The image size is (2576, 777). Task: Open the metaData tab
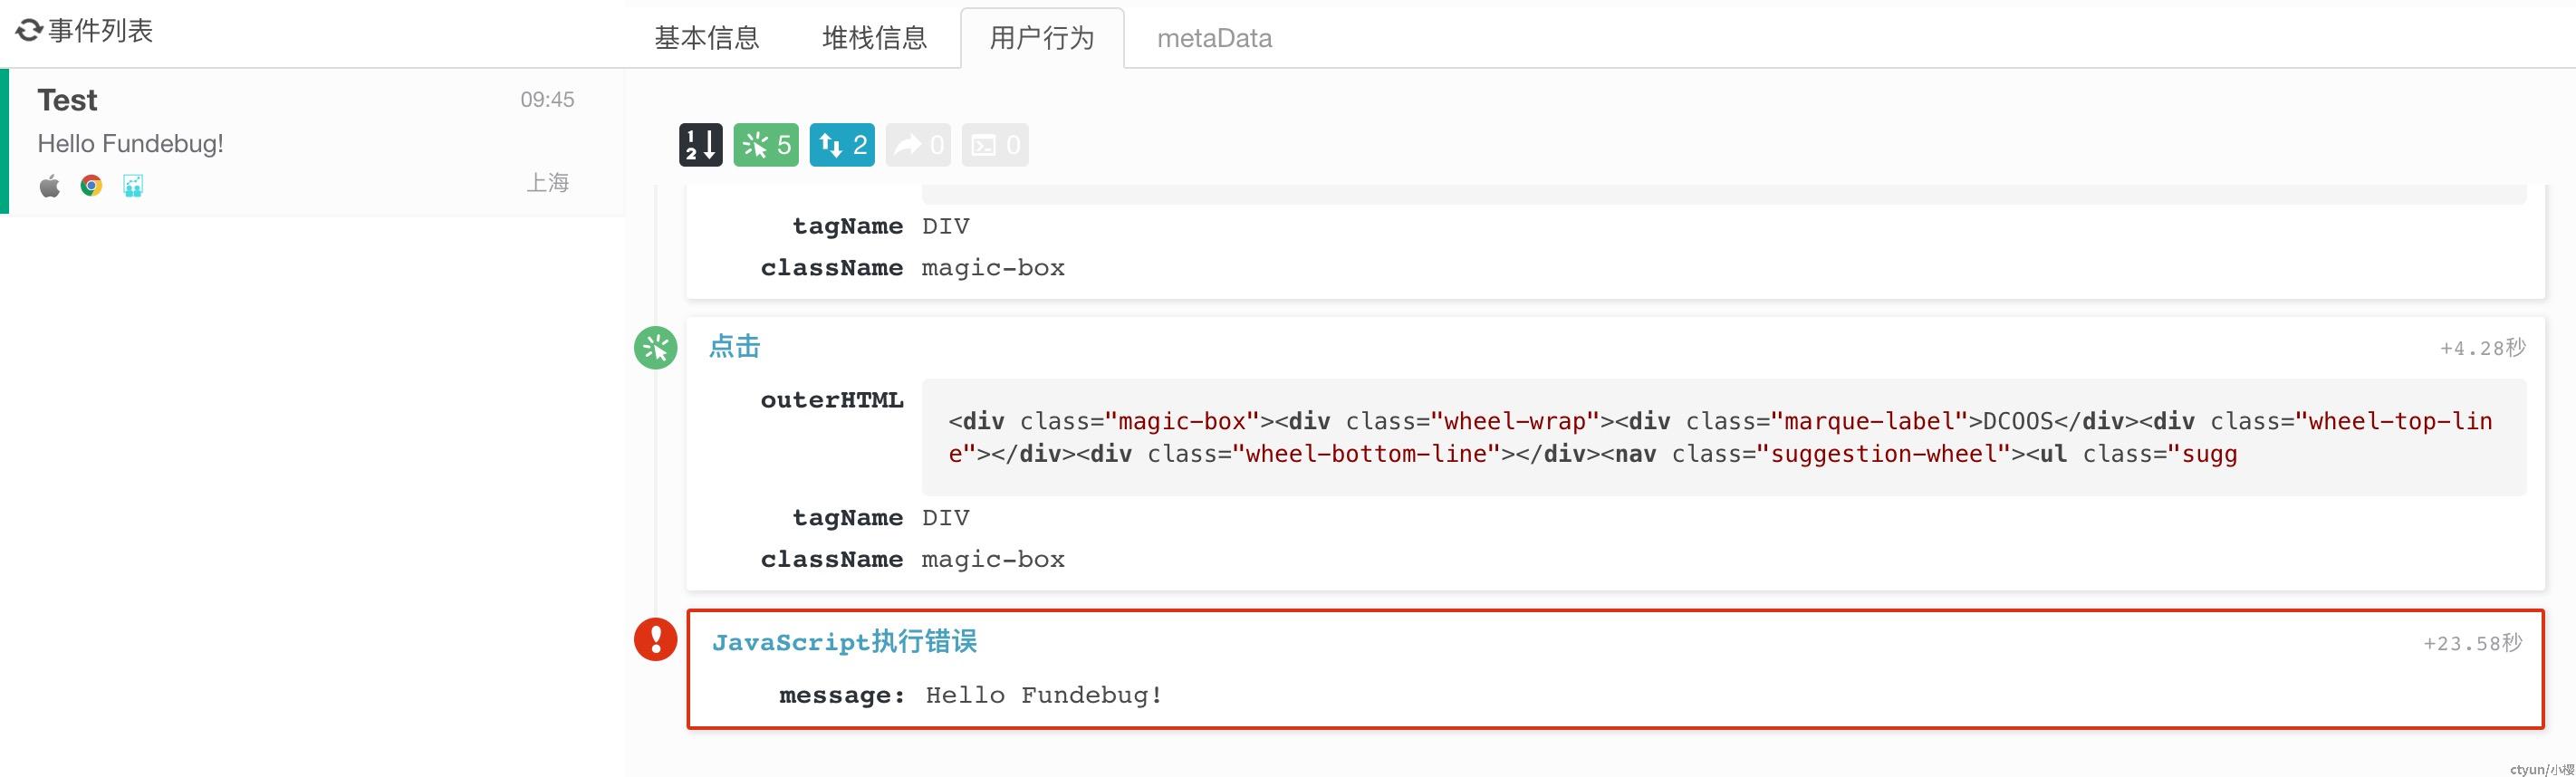[1214, 38]
